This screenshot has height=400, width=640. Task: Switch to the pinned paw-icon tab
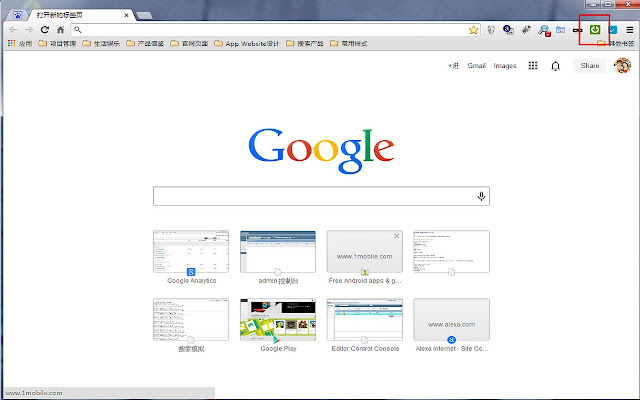coord(18,15)
